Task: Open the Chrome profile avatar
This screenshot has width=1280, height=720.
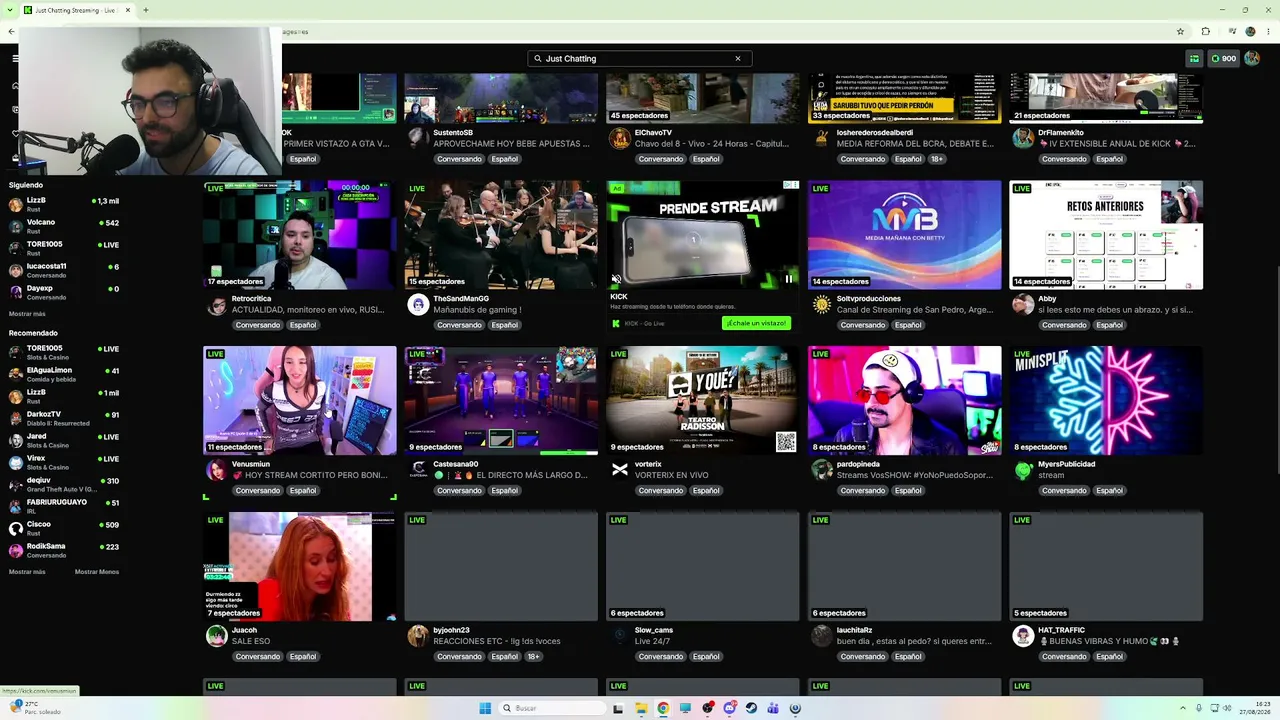Action: point(1250,31)
